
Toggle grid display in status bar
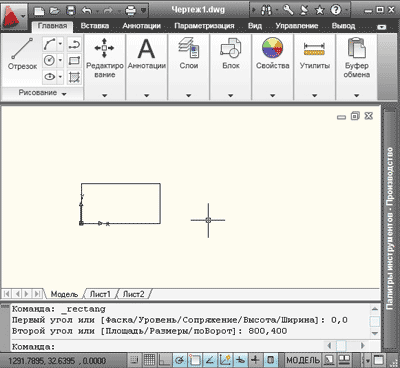(149, 360)
